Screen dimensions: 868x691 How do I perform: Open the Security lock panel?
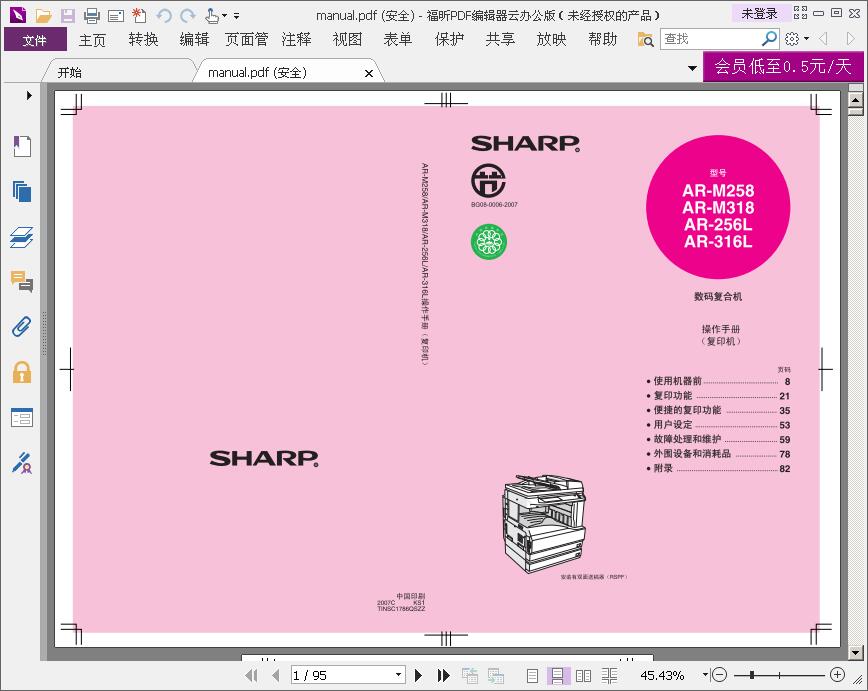pos(22,372)
